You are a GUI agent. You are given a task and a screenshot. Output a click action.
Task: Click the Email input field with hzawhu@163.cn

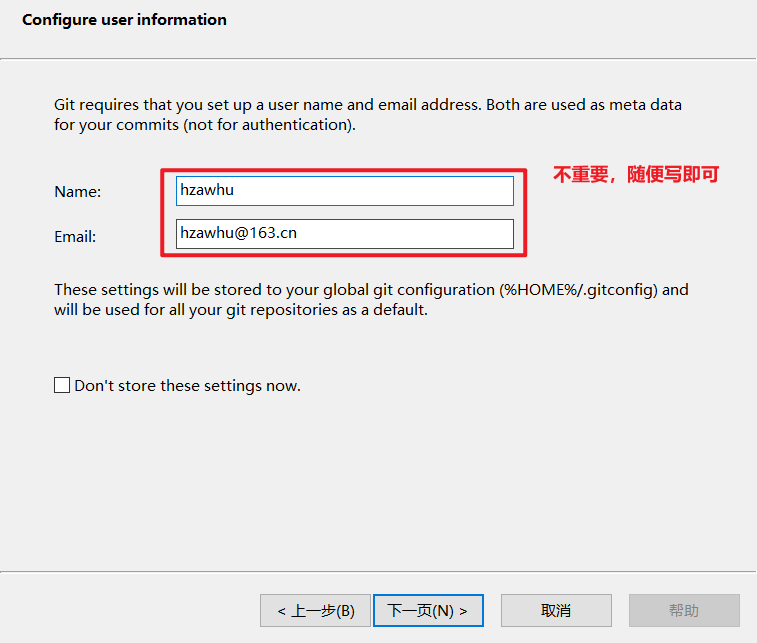tap(345, 234)
